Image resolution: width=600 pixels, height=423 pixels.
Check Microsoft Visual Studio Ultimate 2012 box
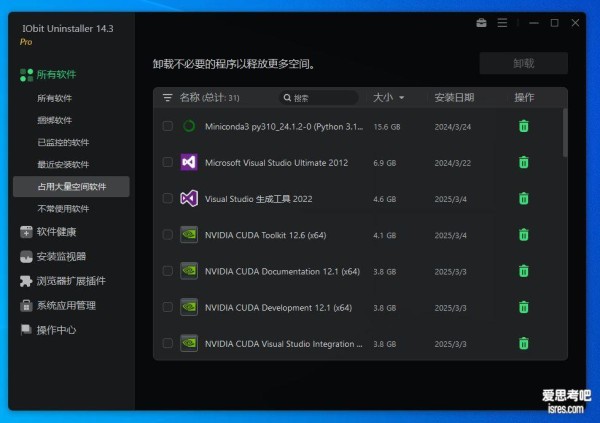pyautogui.click(x=168, y=162)
